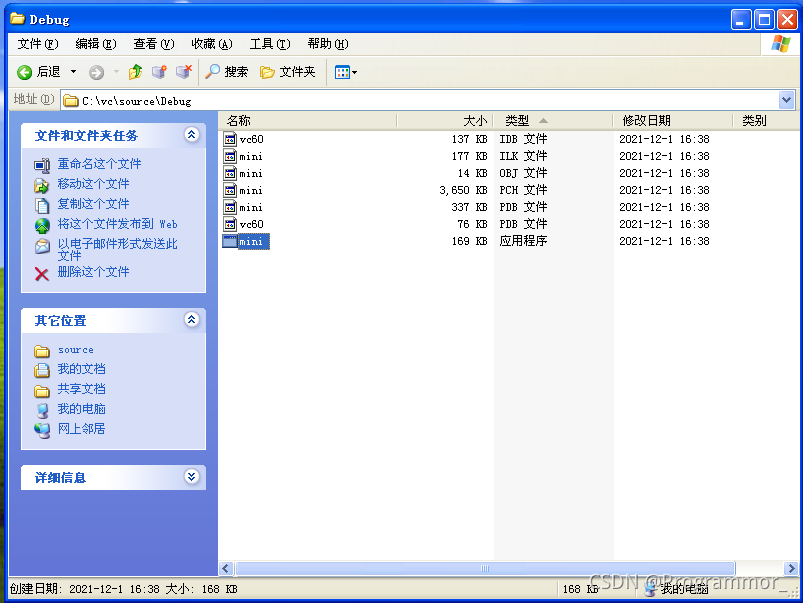The image size is (803, 603).
Task: Click the 我的电脑 computer icon
Action: tap(42, 410)
